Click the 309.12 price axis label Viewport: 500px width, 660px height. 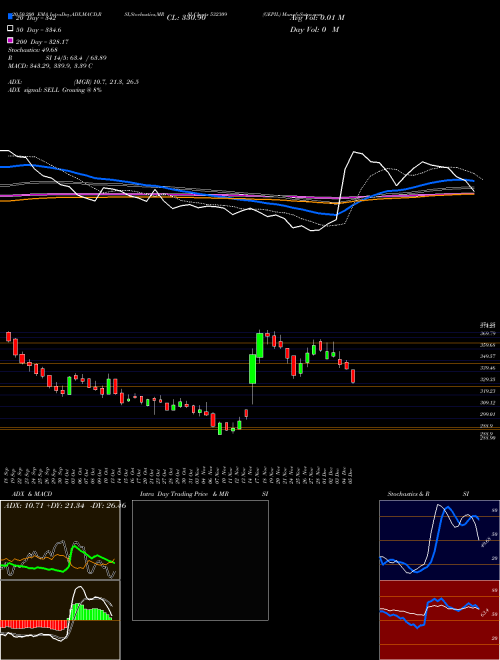click(x=487, y=402)
